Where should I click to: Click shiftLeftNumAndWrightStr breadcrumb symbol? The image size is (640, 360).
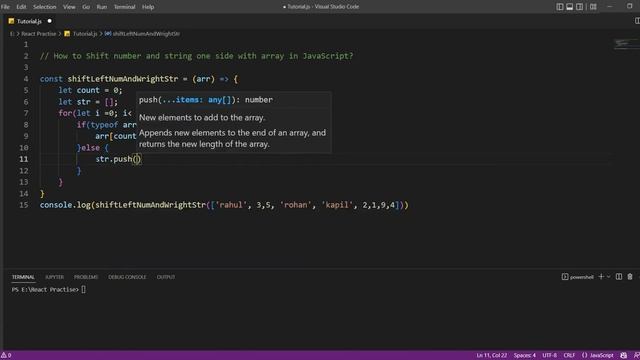(x=146, y=34)
